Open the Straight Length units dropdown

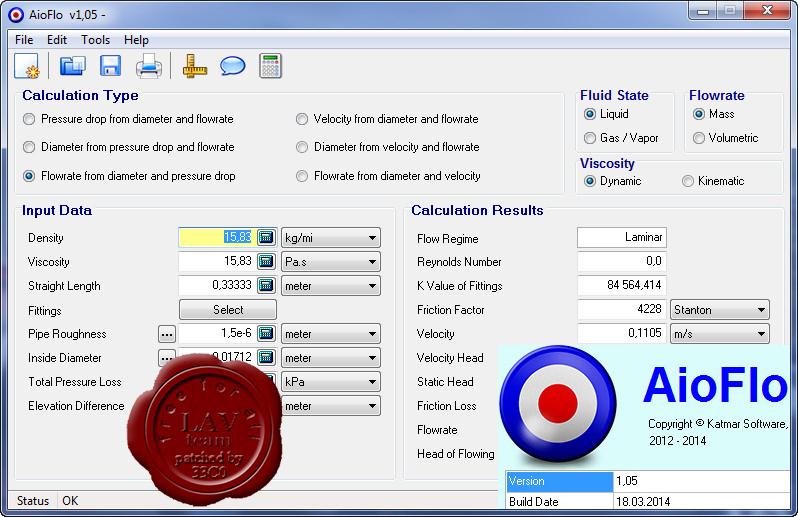(331, 285)
